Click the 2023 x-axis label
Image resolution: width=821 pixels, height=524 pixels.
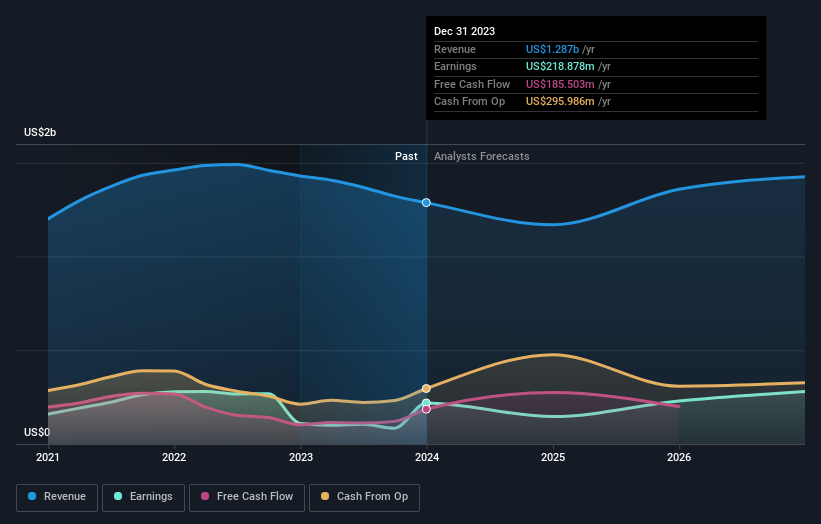tap(301, 458)
